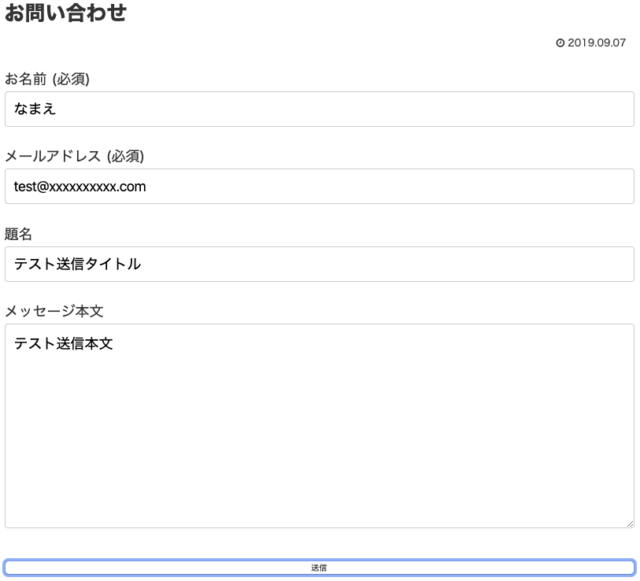The image size is (640, 581).
Task: Click the メールアドレス (必須) label
Action: (74, 156)
